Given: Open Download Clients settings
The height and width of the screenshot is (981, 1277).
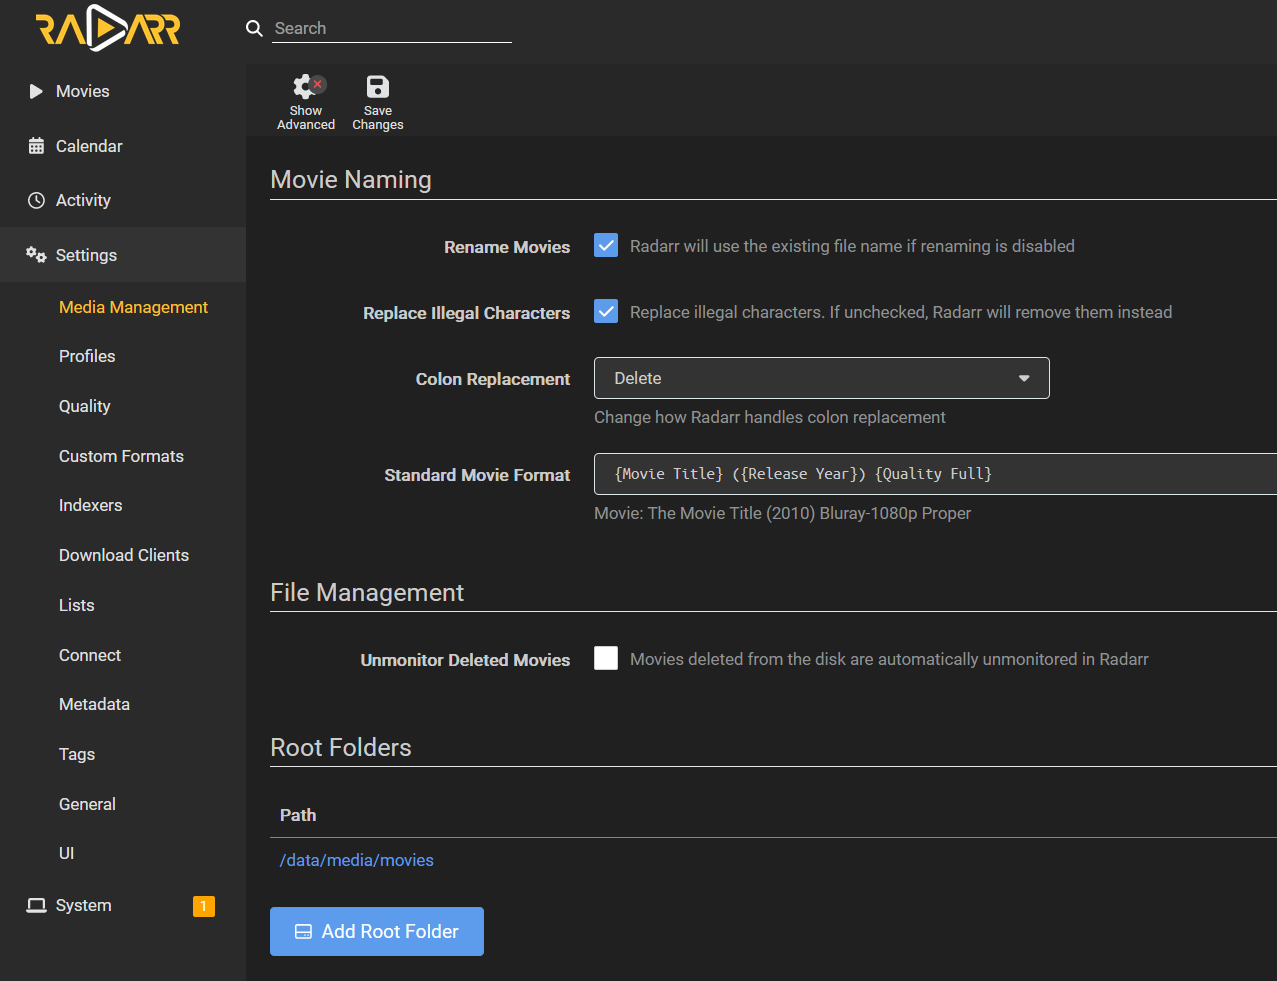Looking at the screenshot, I should pyautogui.click(x=124, y=555).
